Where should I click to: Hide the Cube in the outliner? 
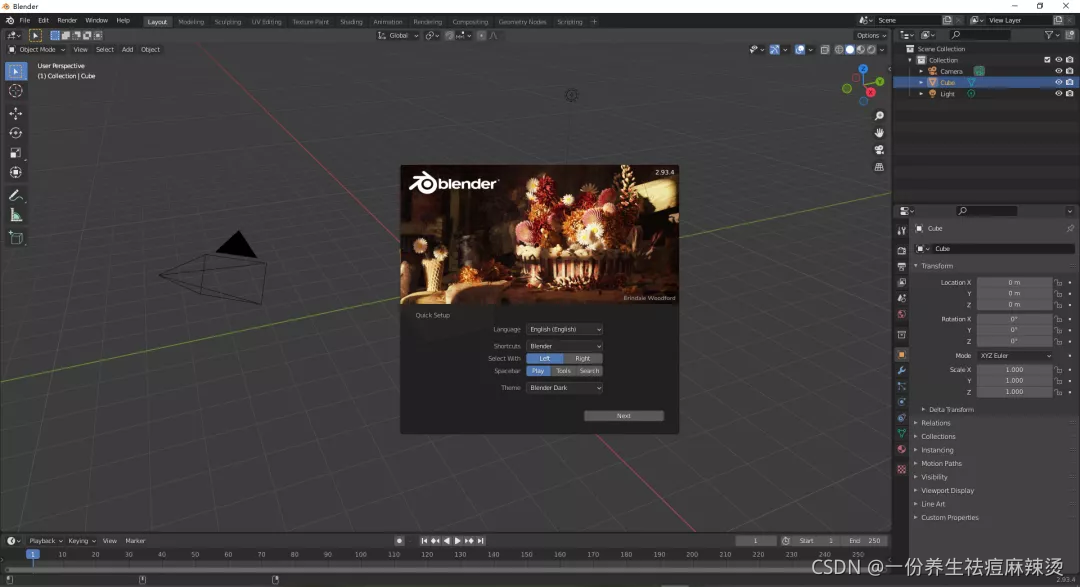tap(1059, 82)
